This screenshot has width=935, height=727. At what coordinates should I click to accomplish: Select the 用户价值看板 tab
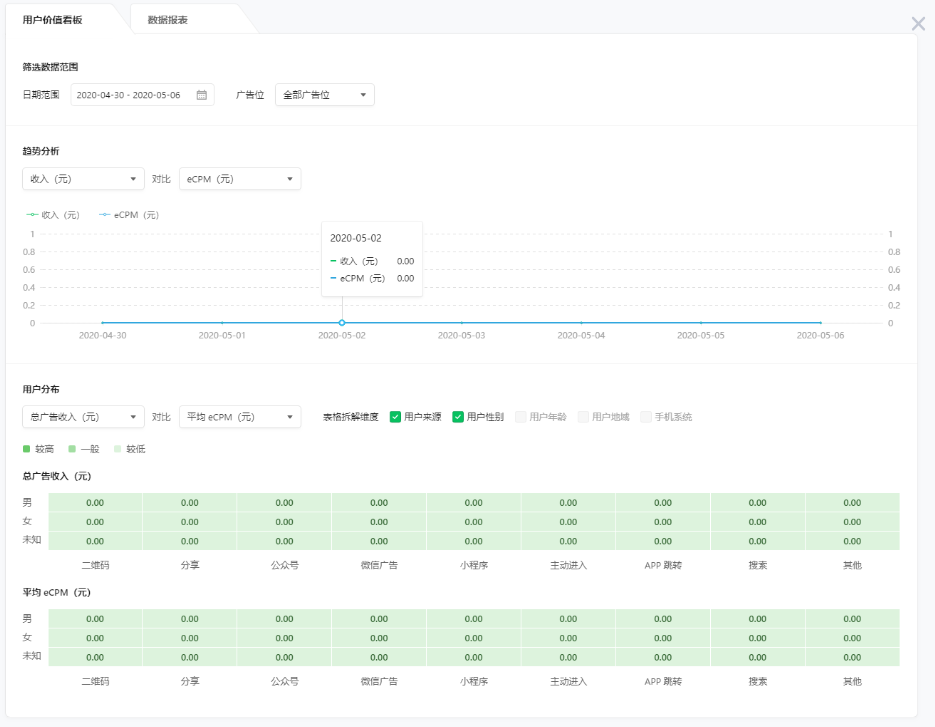52,20
